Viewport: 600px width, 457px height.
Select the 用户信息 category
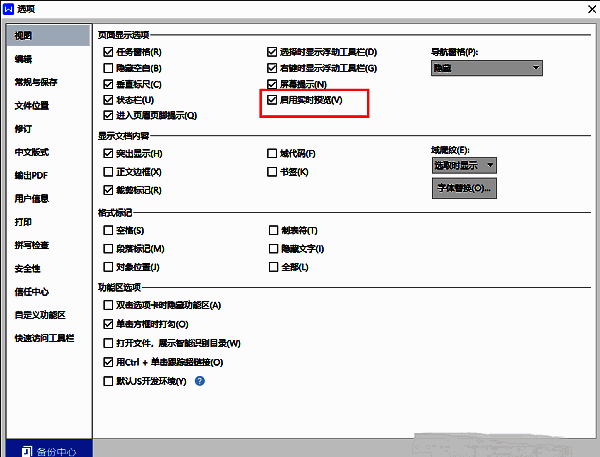pyautogui.click(x=32, y=199)
